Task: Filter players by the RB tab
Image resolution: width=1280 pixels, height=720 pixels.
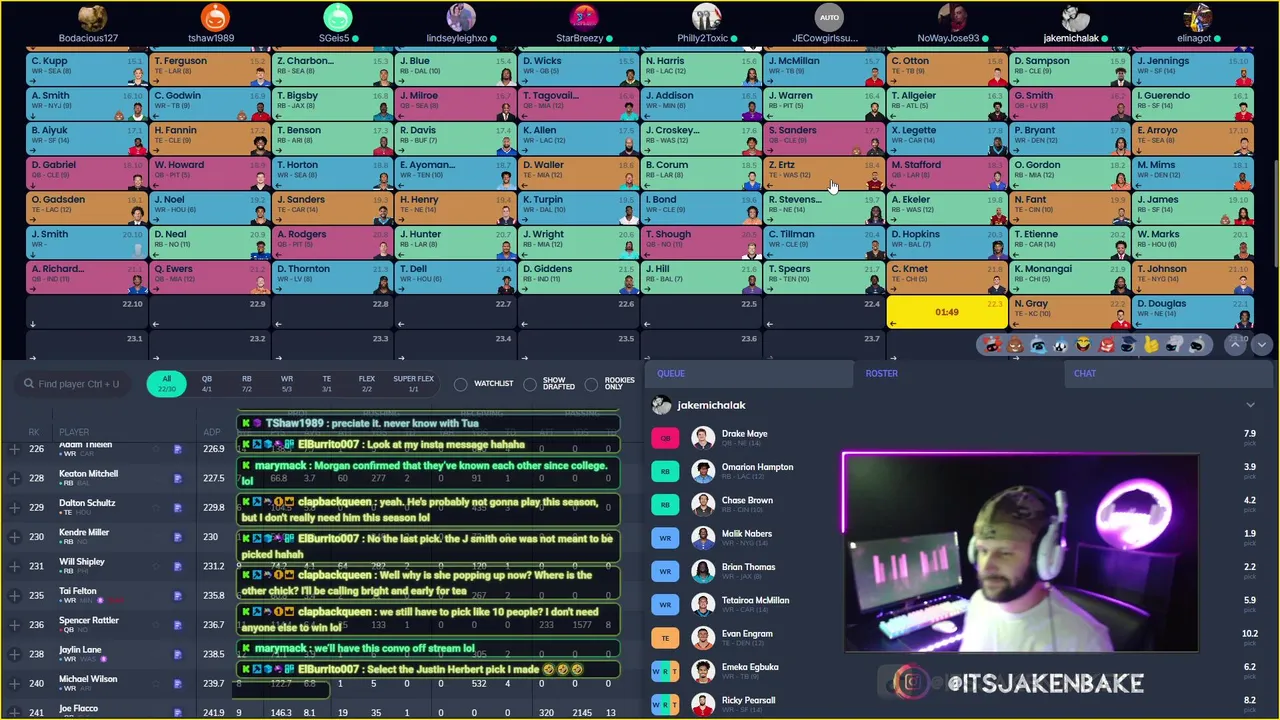Action: click(x=247, y=384)
